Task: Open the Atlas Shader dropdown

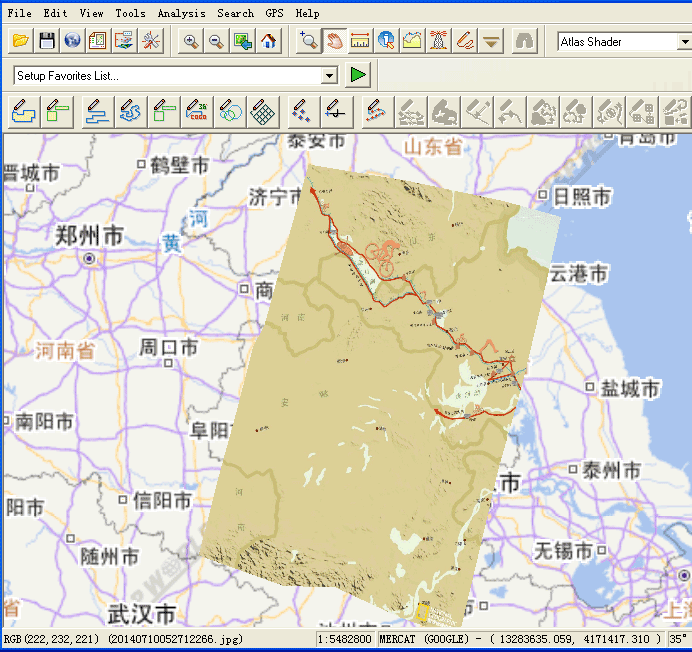Action: coord(685,42)
